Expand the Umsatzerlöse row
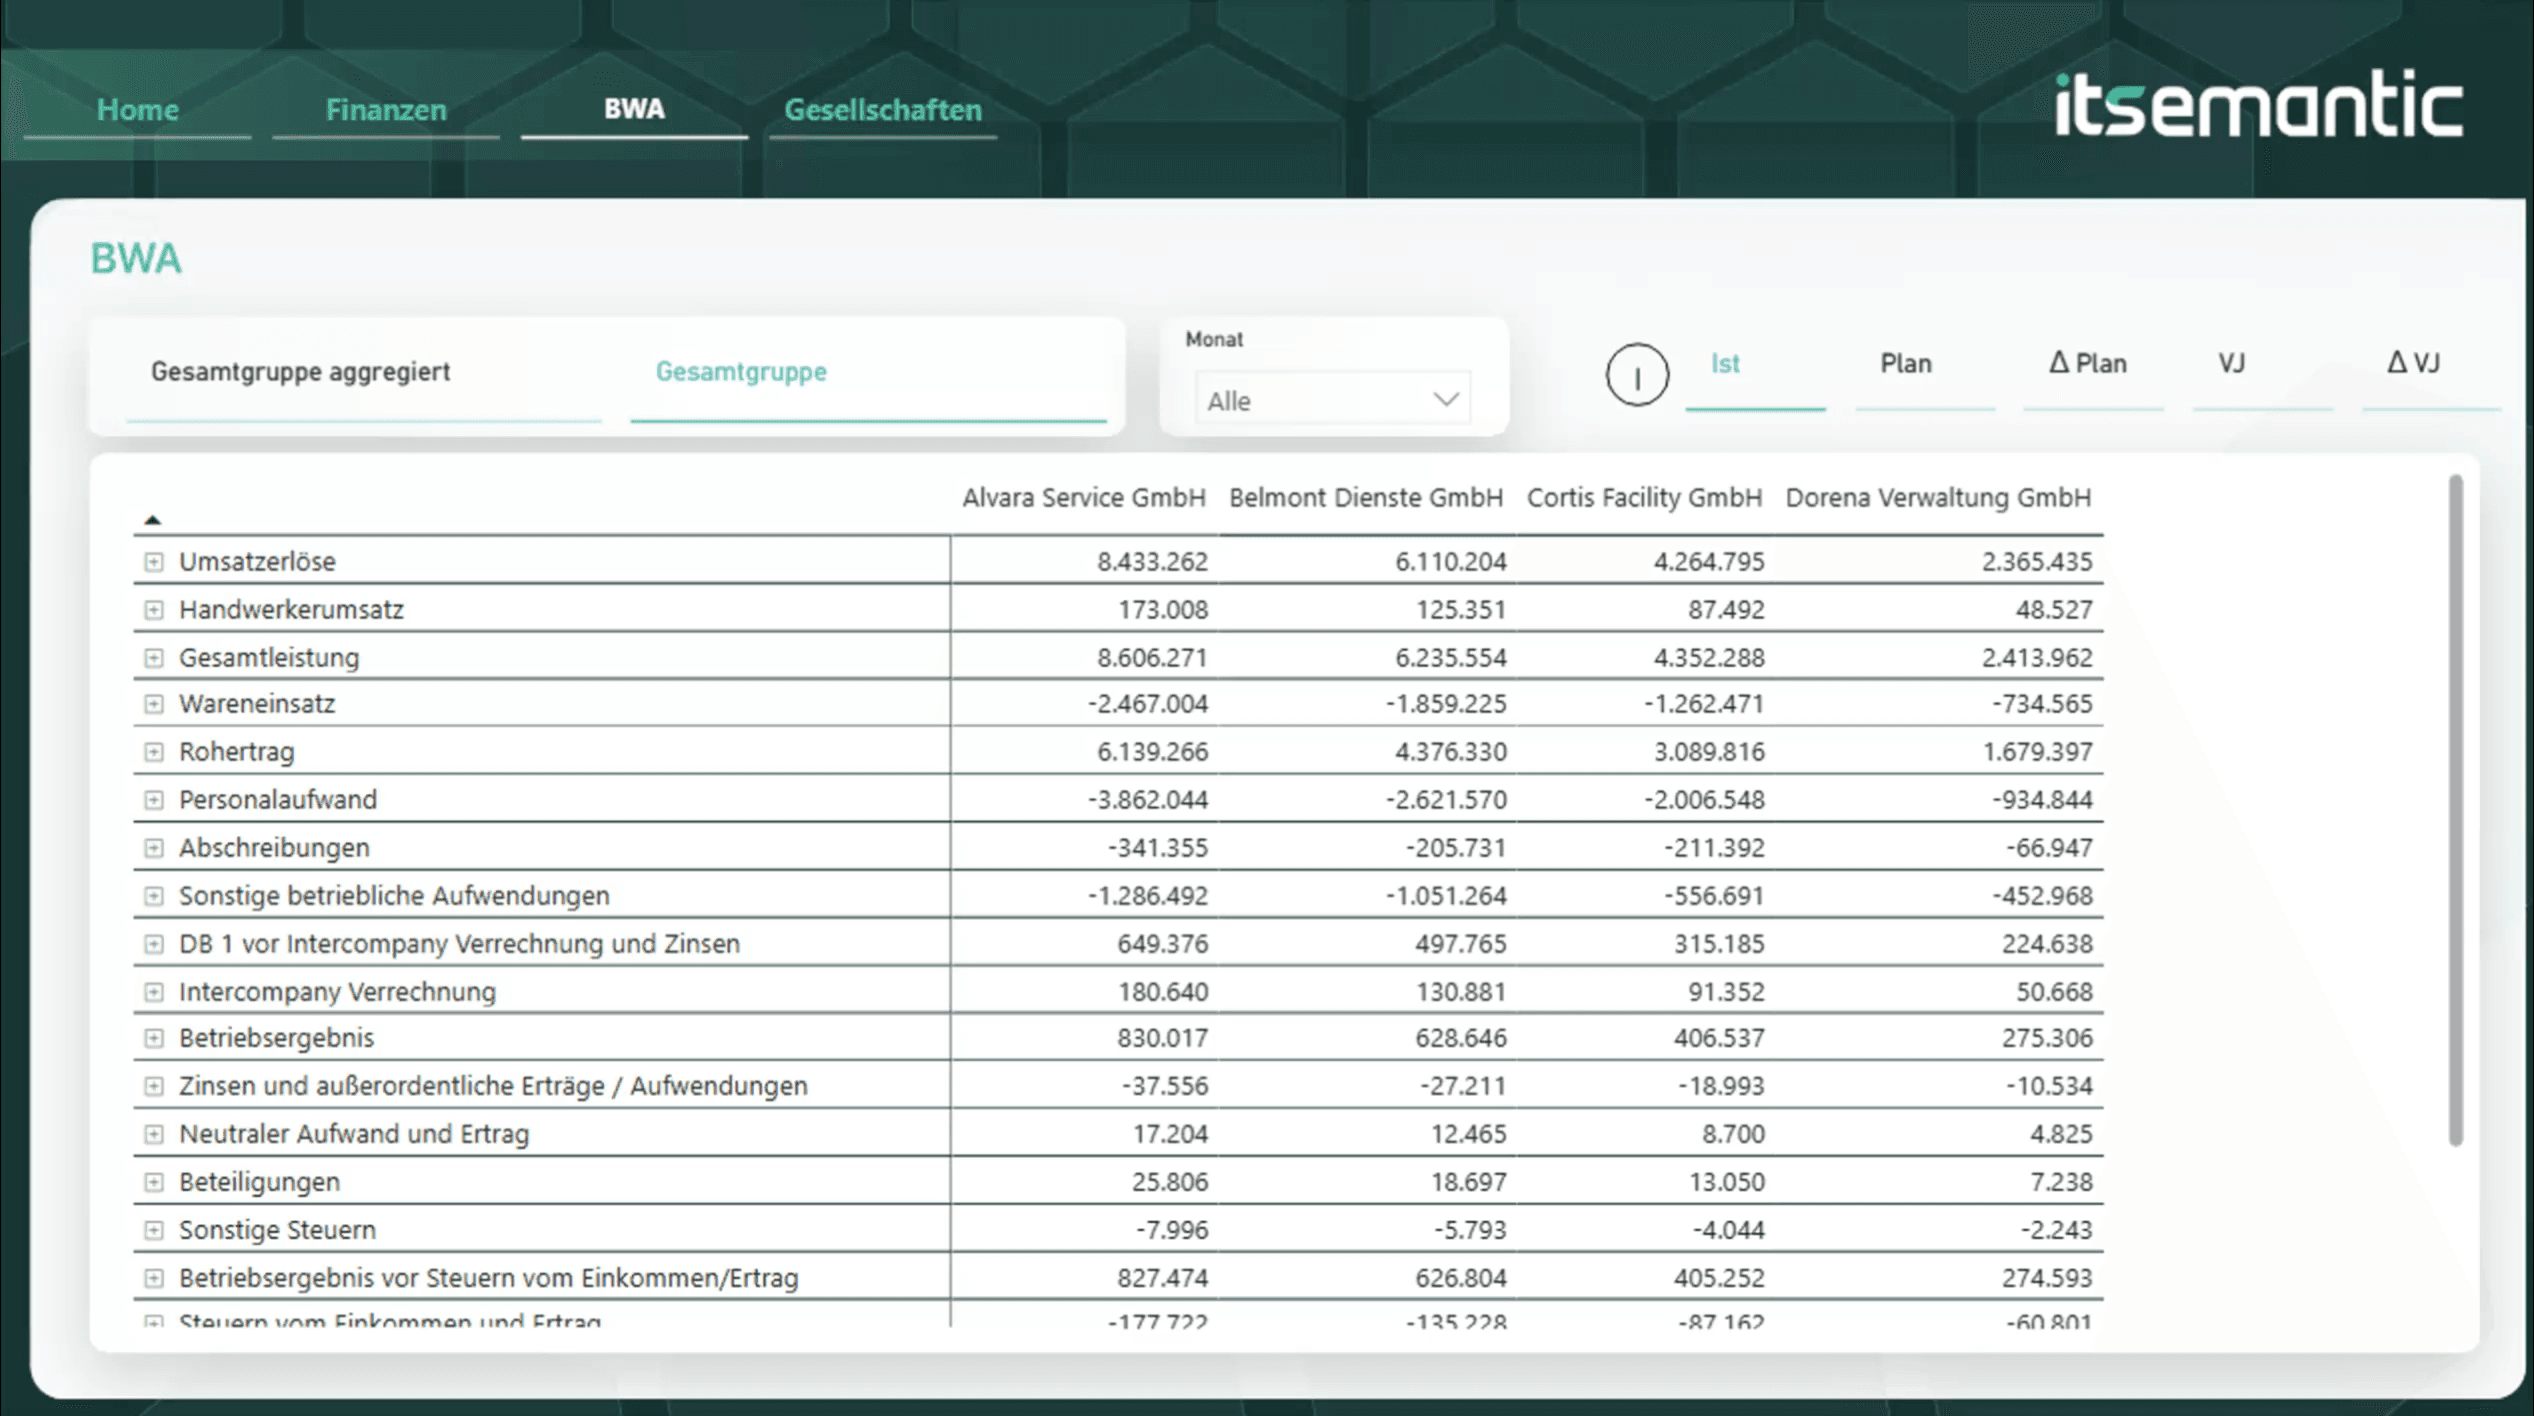Viewport: 2534px width, 1416px height. click(x=153, y=562)
